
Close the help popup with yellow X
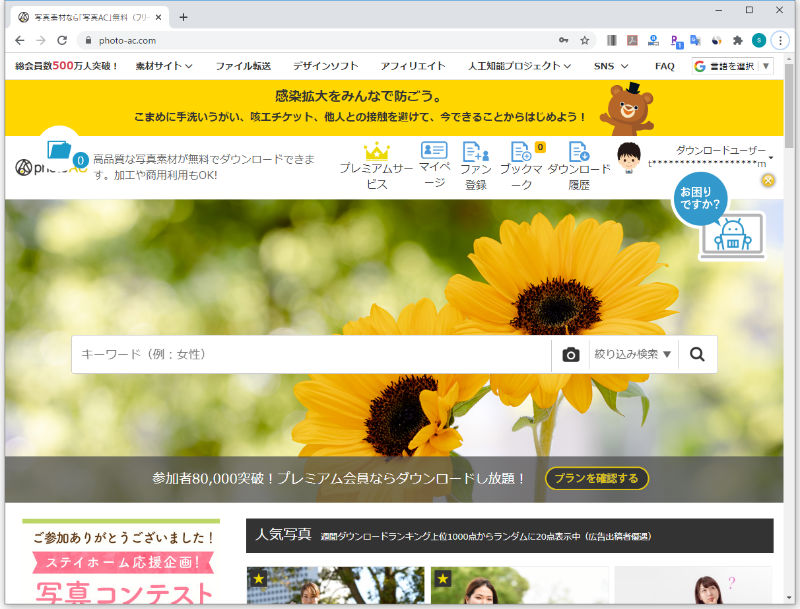768,180
